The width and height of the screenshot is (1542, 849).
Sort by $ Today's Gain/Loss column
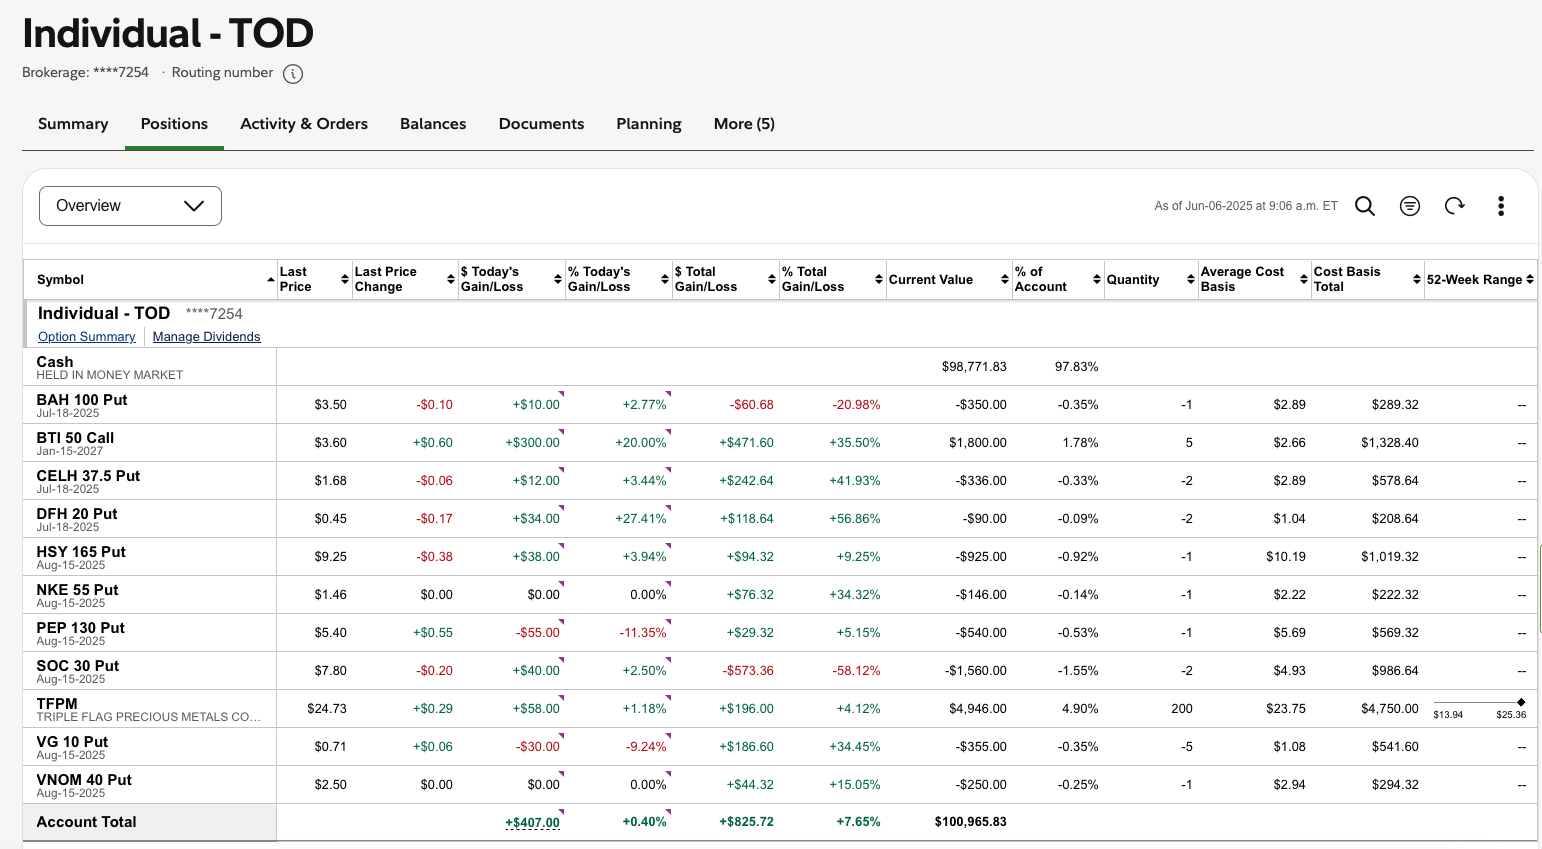click(558, 280)
